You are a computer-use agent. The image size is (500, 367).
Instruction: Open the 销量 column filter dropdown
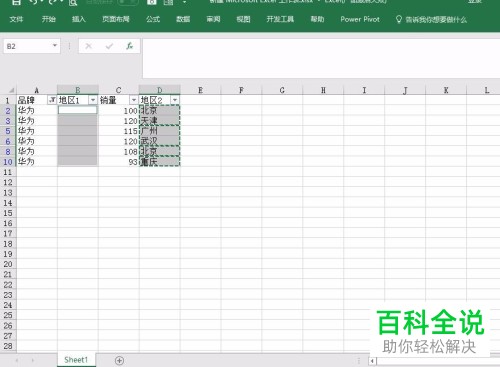[134, 100]
